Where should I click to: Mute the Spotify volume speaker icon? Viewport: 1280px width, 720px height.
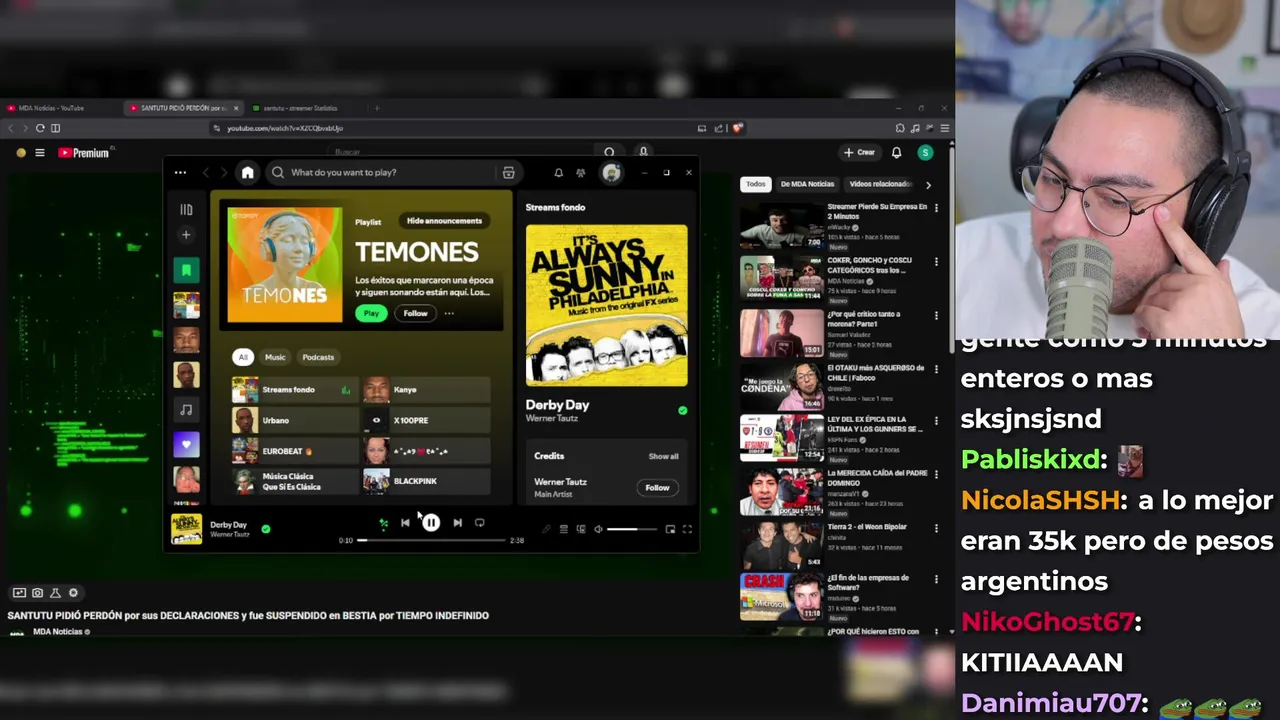pos(598,529)
